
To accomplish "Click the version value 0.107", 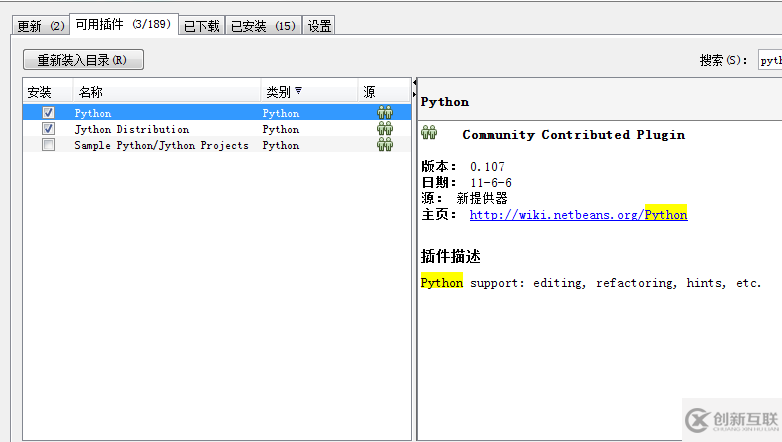I will (487, 167).
